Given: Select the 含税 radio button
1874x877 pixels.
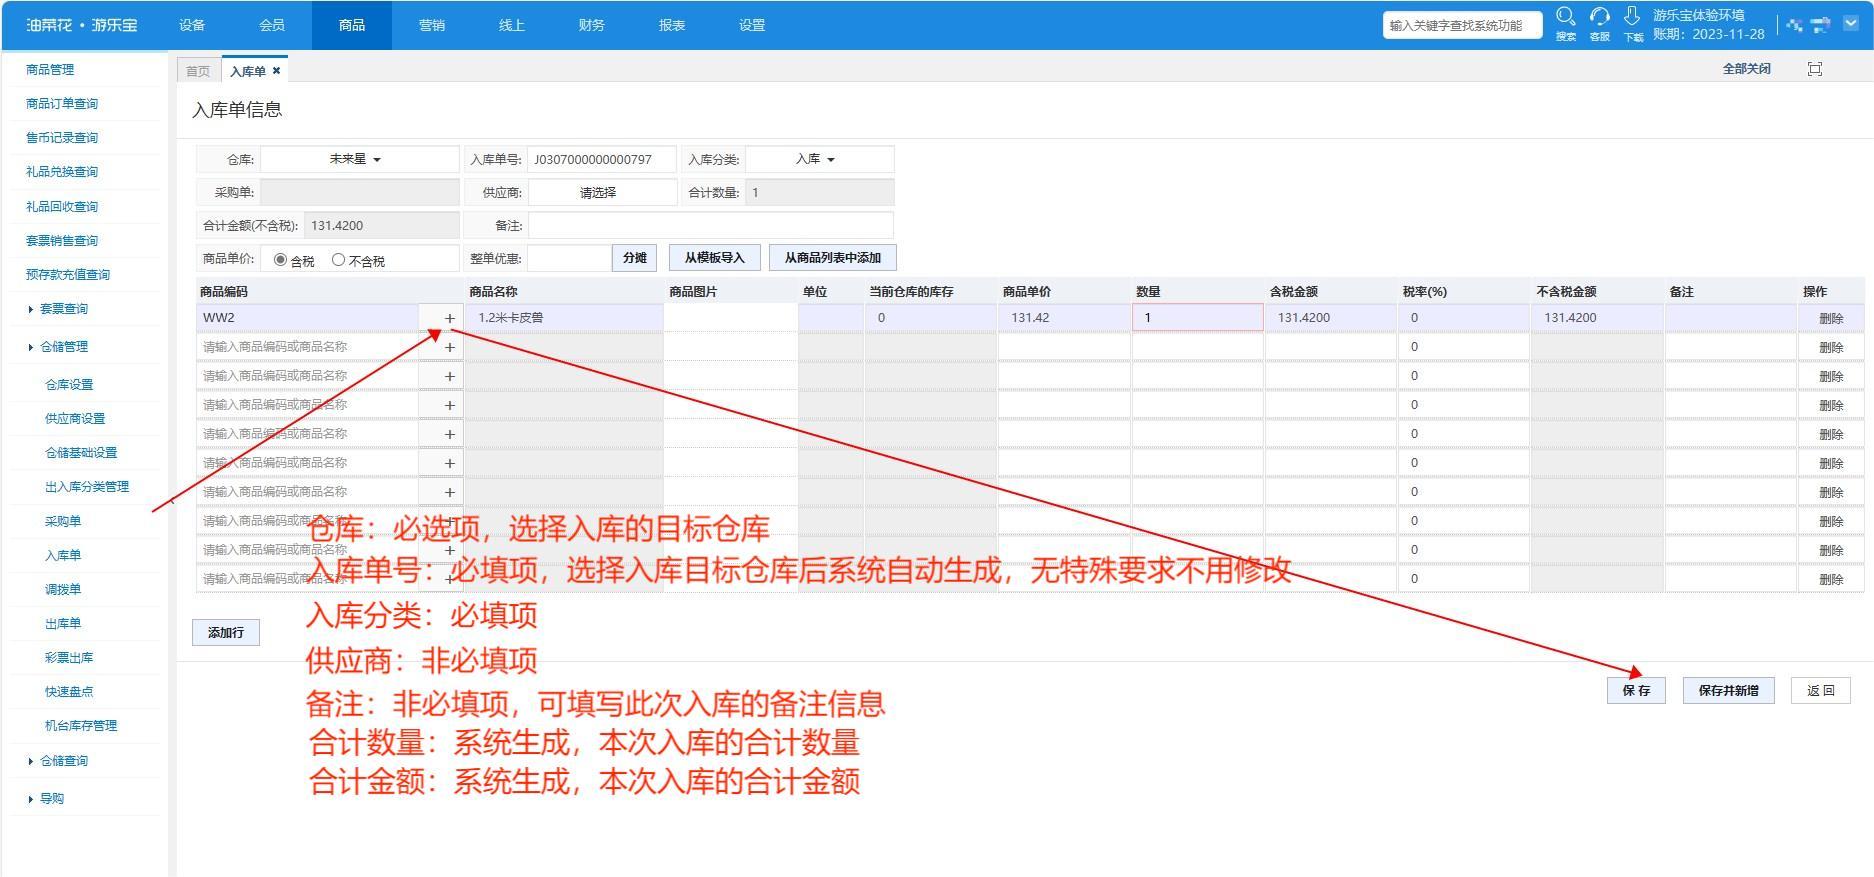Looking at the screenshot, I should click(x=280, y=260).
